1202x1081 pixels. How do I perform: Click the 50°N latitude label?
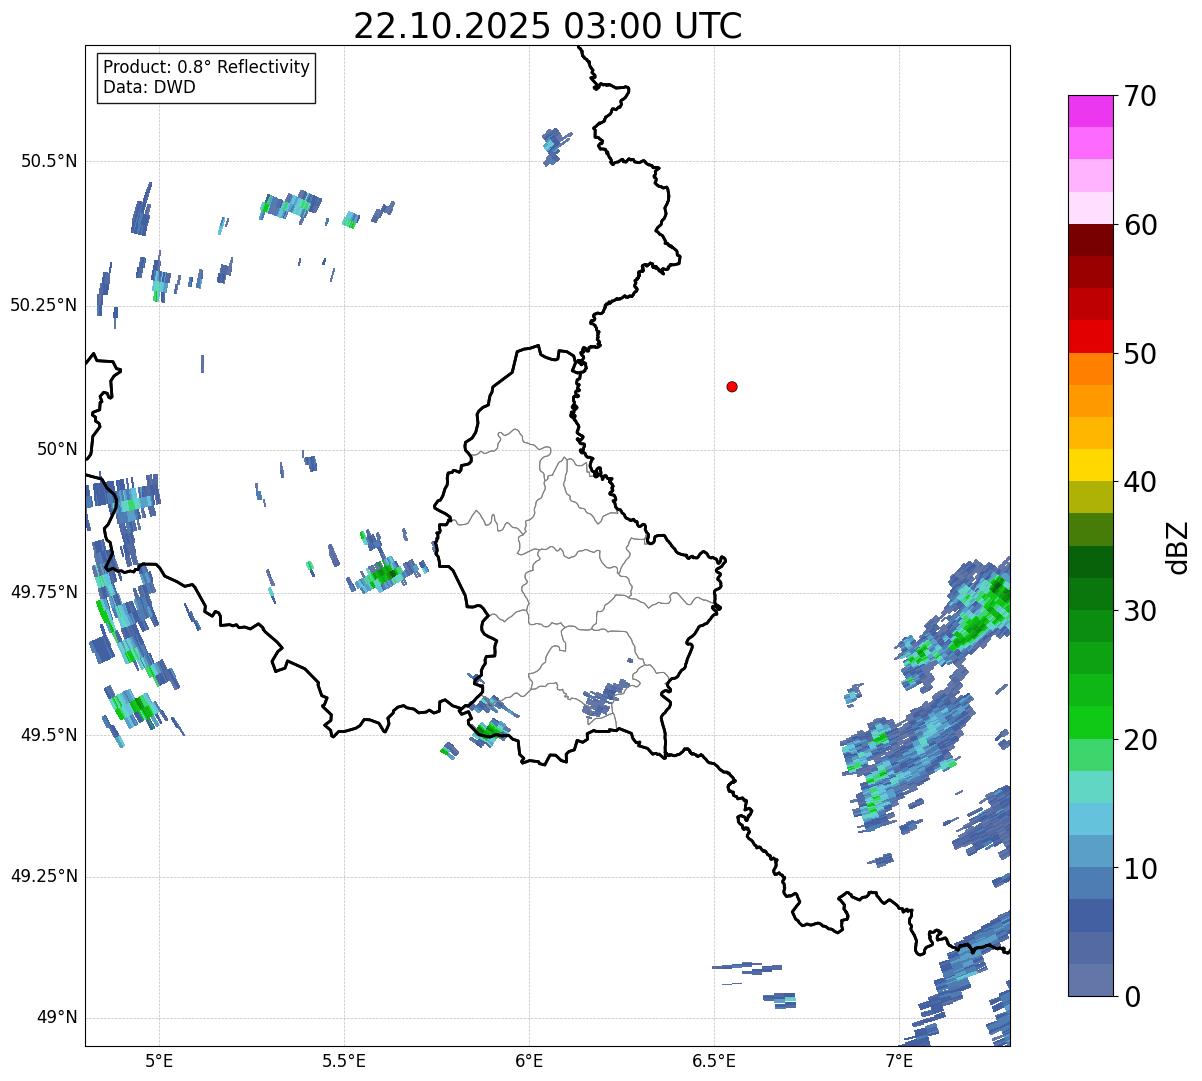point(57,449)
